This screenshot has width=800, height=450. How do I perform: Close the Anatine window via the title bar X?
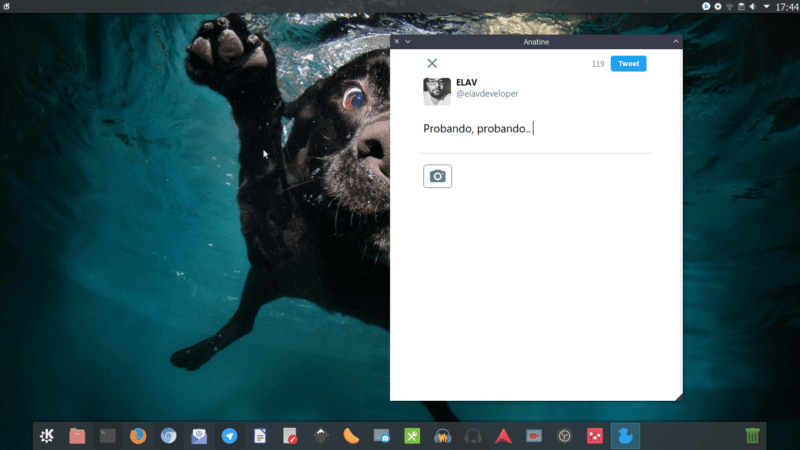pos(396,42)
